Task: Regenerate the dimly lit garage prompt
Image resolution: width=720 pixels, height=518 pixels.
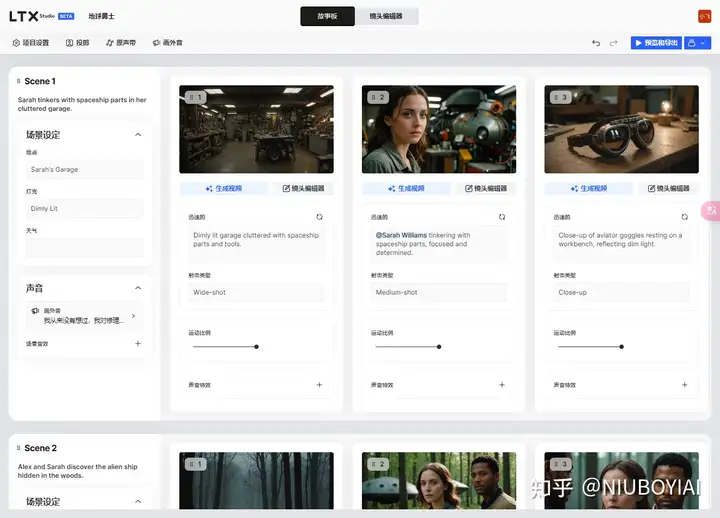Action: 319,217
